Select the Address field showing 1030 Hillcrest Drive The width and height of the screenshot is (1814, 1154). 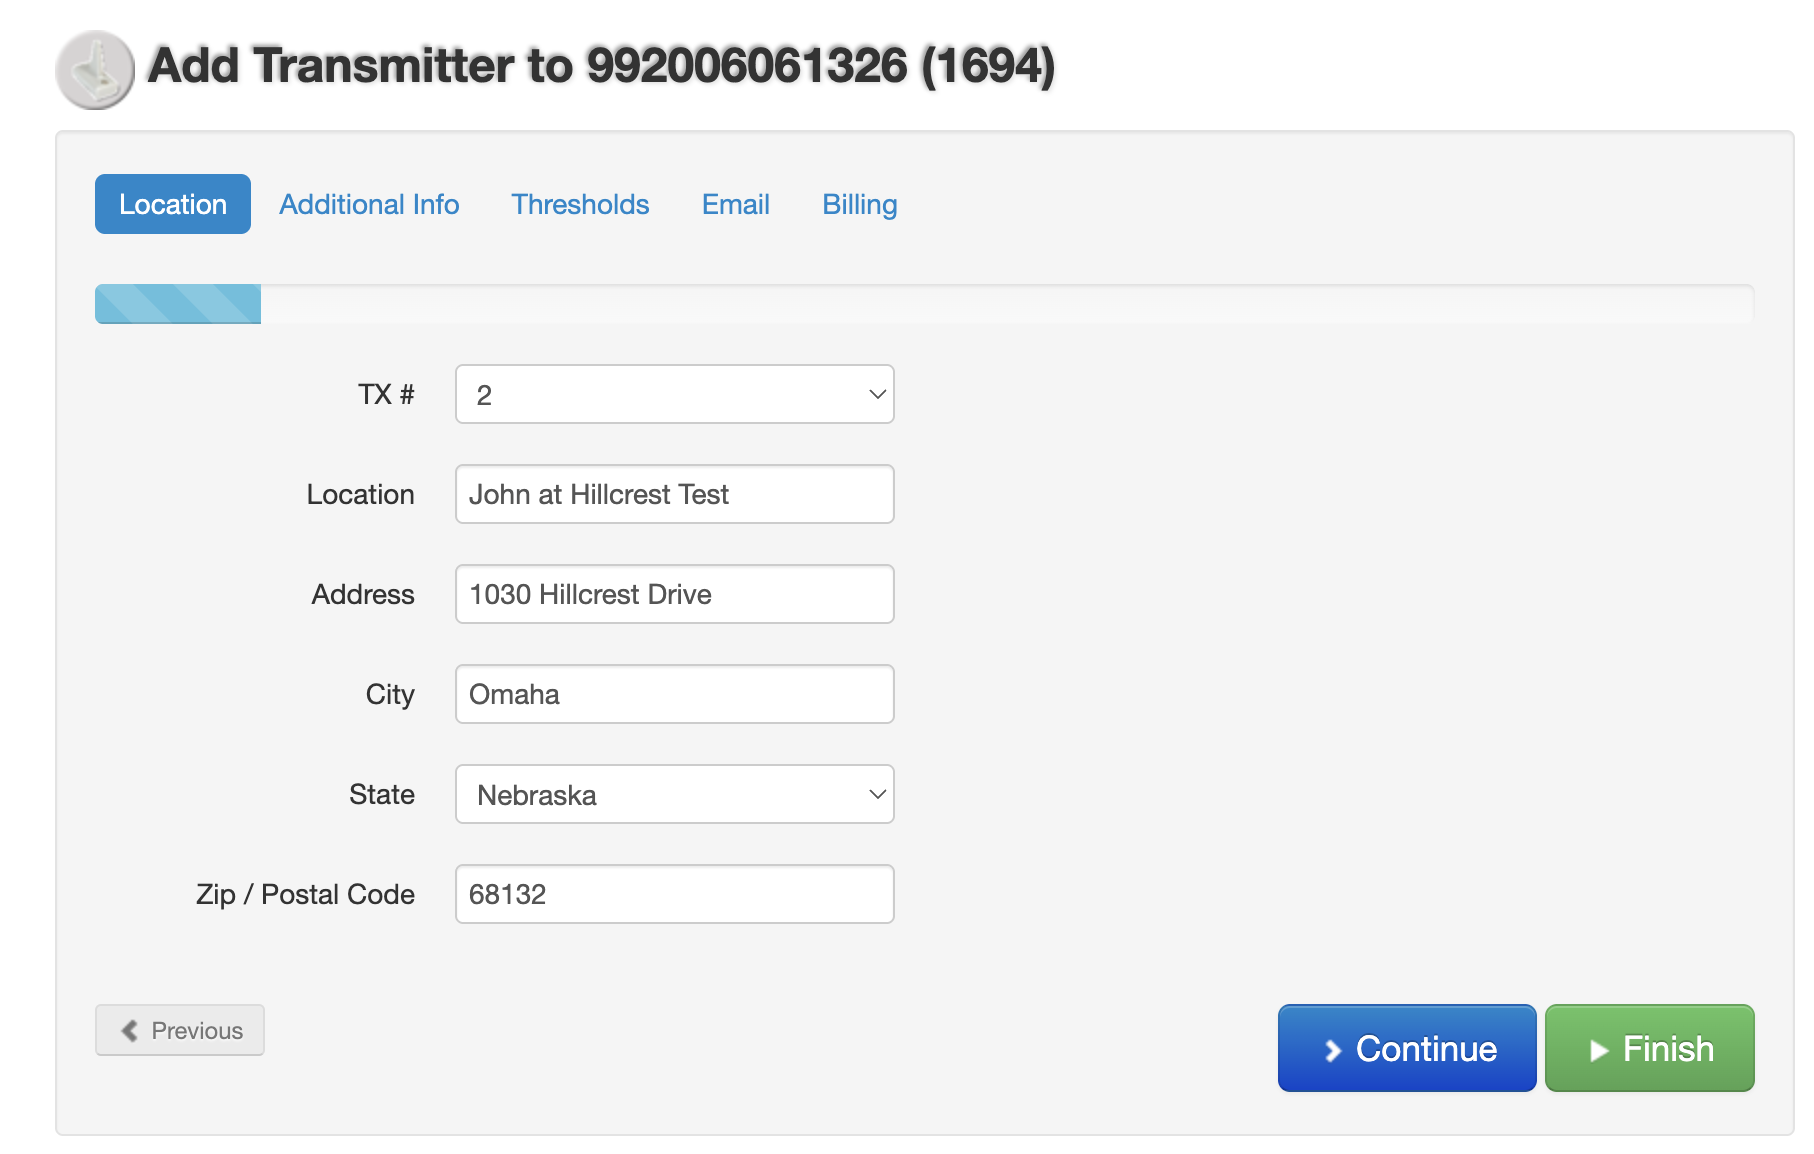[674, 594]
